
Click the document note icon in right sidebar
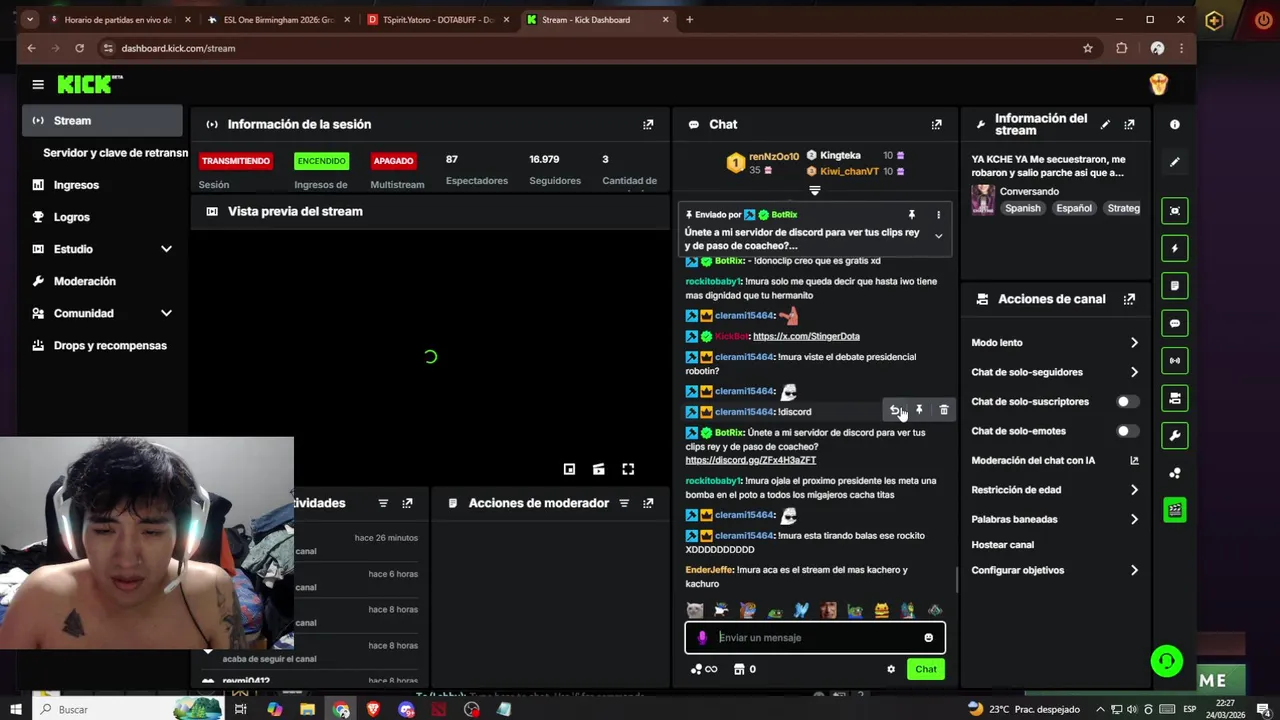click(1175, 286)
